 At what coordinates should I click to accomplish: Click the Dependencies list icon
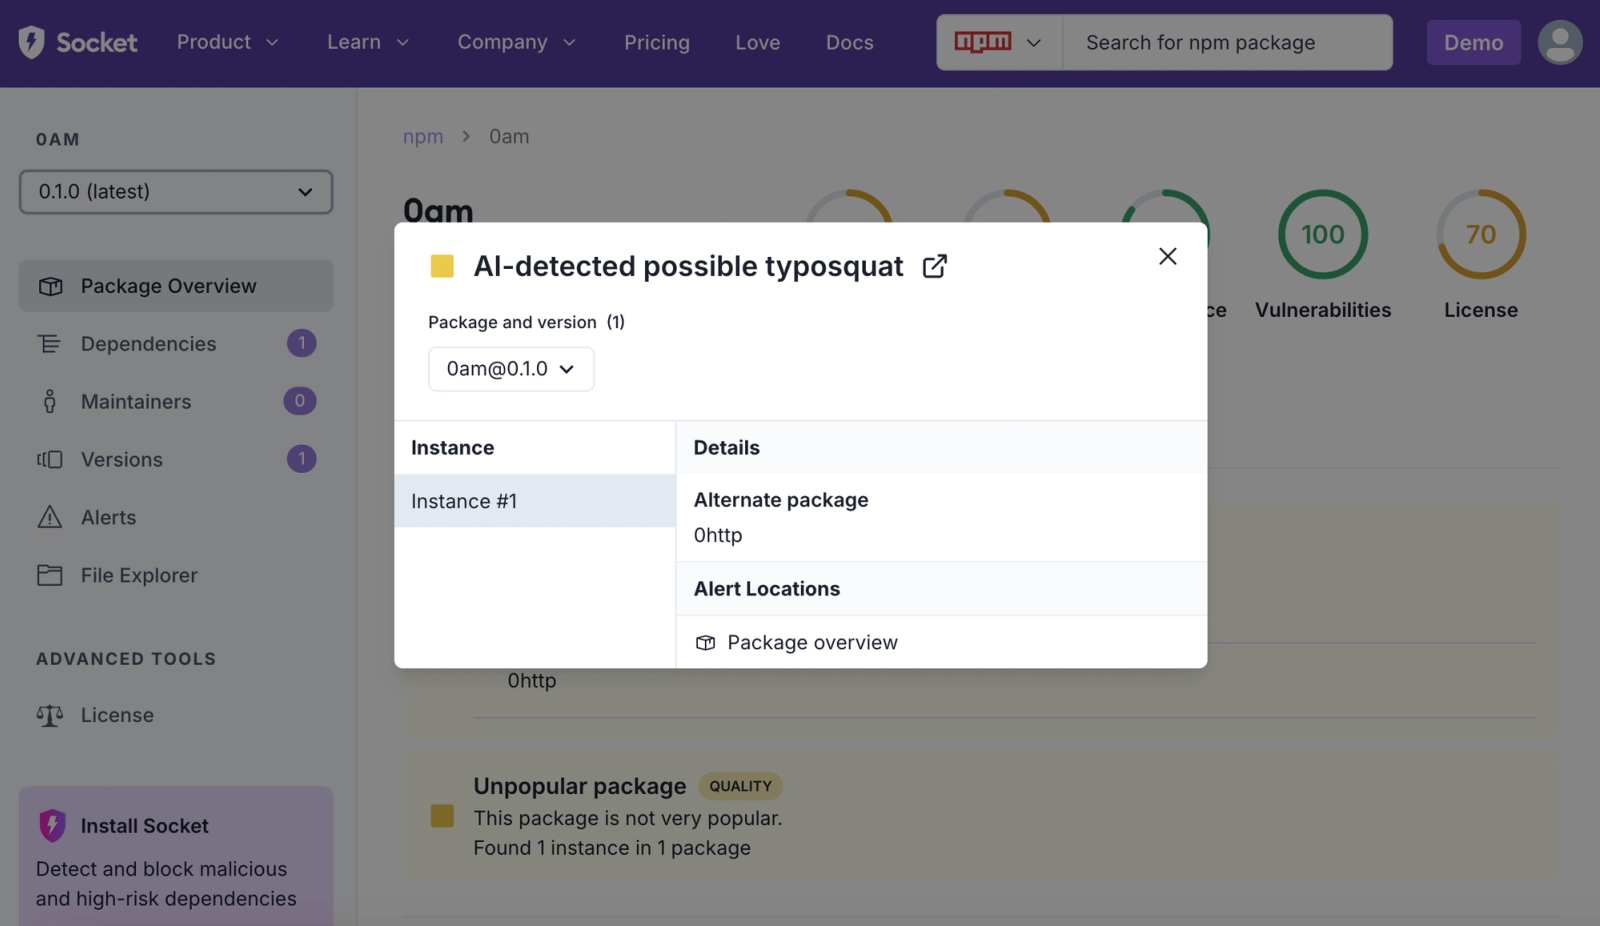pyautogui.click(x=49, y=344)
